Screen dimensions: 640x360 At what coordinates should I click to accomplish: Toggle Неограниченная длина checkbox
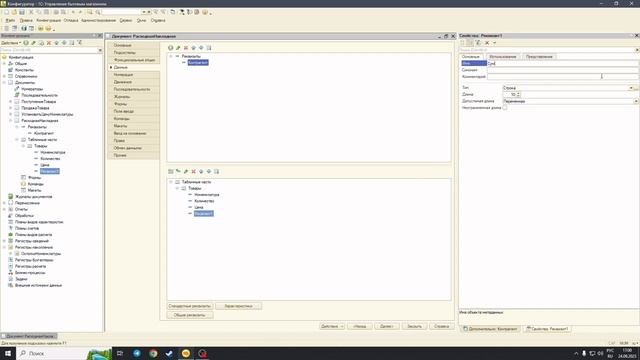click(505, 108)
